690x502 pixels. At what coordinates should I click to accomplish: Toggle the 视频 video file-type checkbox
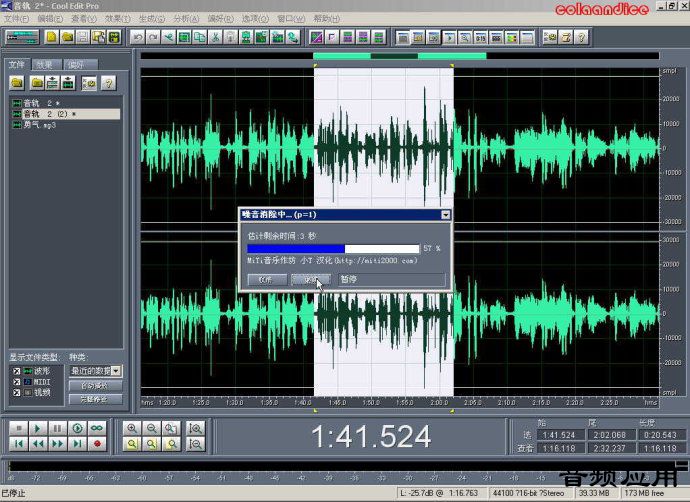(x=16, y=392)
